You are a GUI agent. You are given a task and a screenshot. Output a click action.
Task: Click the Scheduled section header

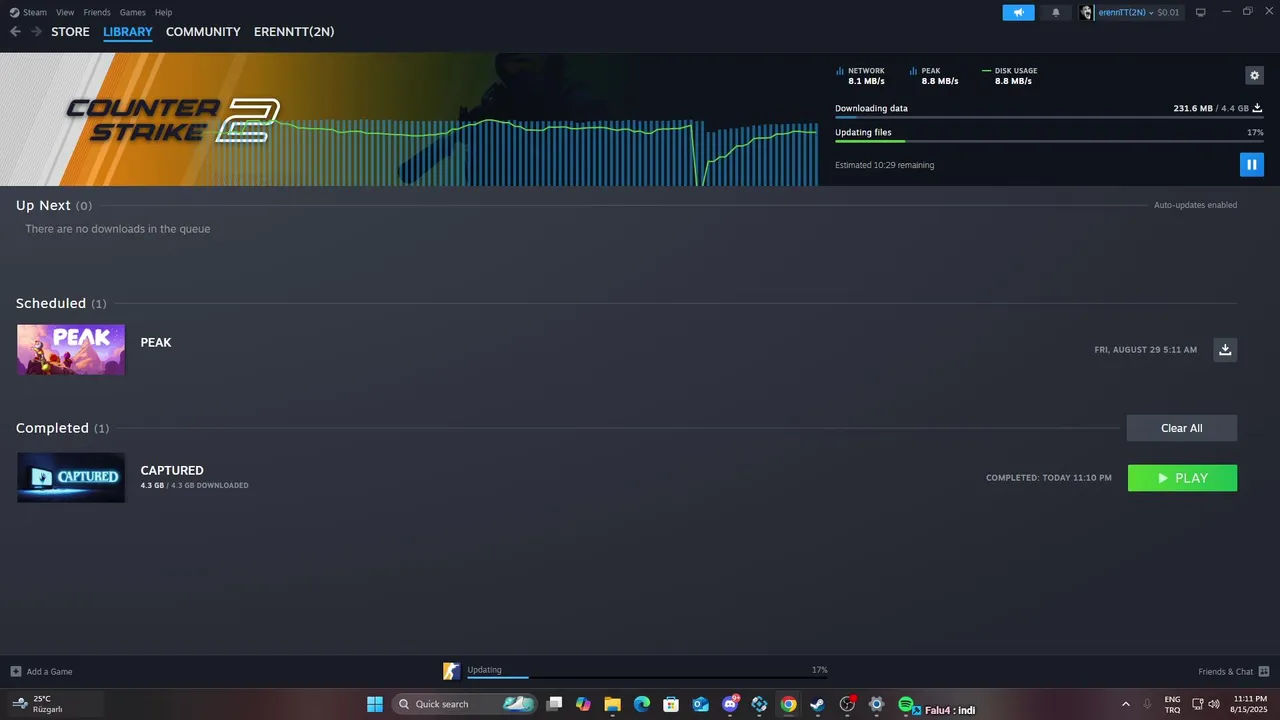61,303
